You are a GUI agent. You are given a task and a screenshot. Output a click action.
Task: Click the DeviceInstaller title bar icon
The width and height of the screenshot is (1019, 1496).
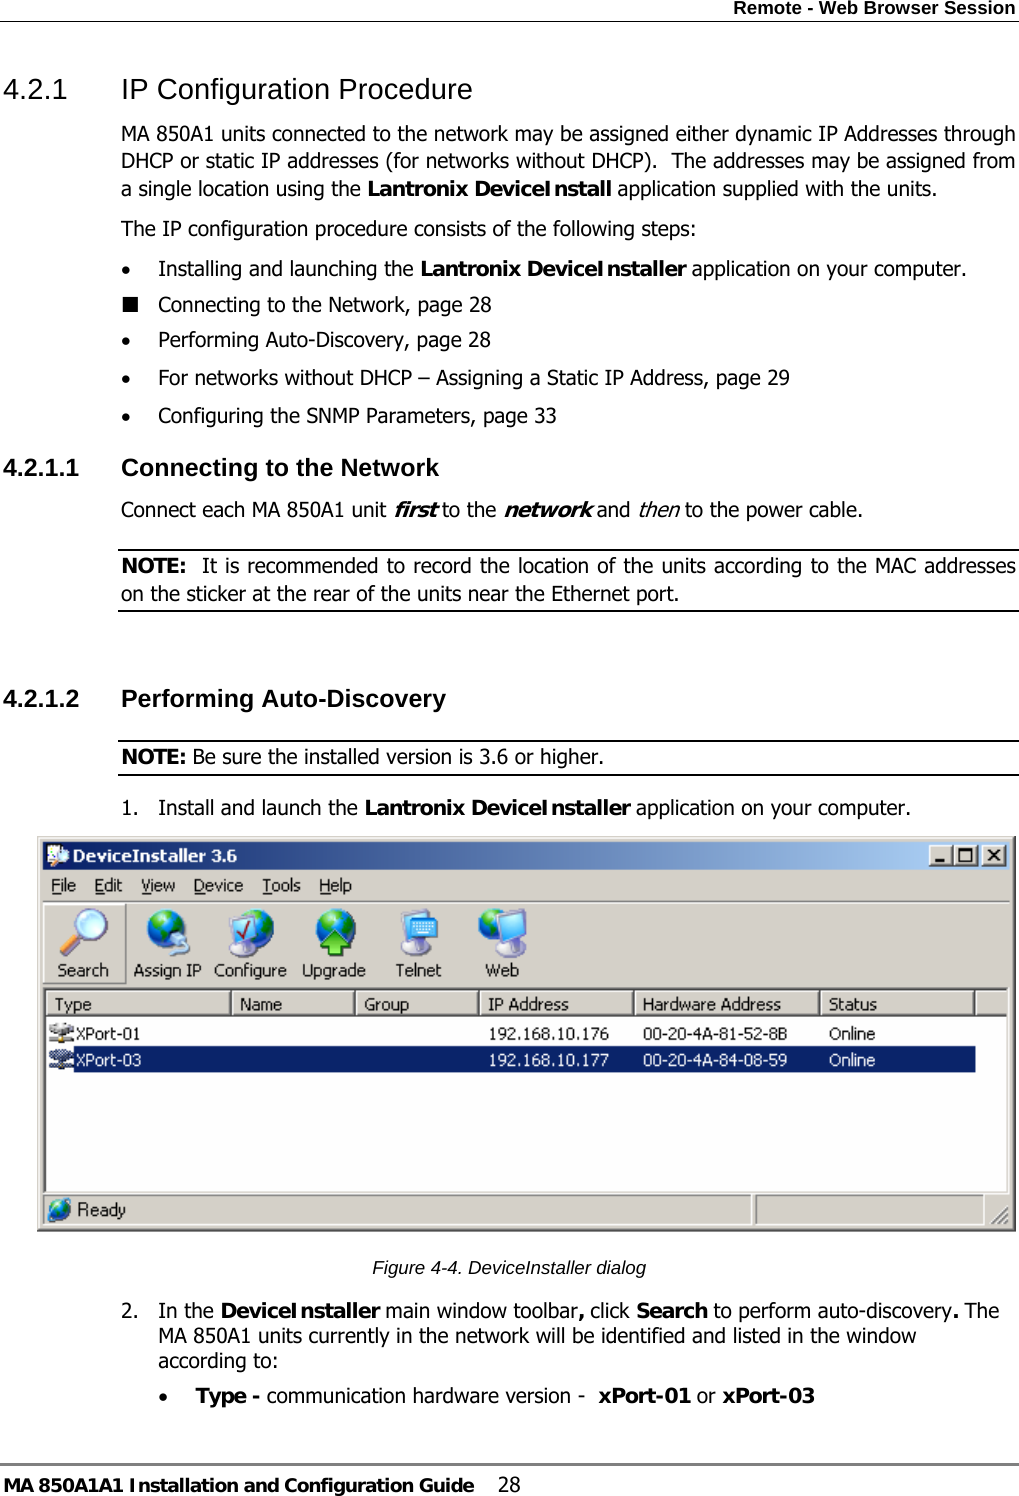tap(58, 855)
